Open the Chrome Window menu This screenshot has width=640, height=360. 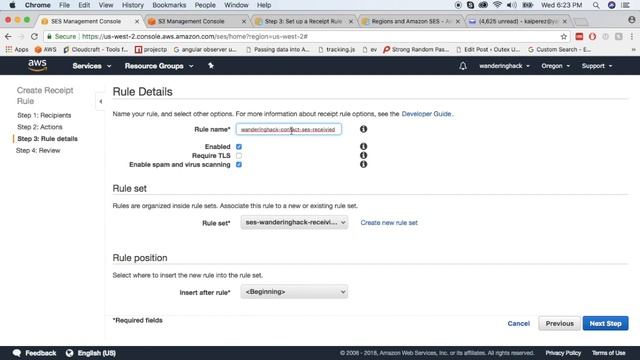236,5
